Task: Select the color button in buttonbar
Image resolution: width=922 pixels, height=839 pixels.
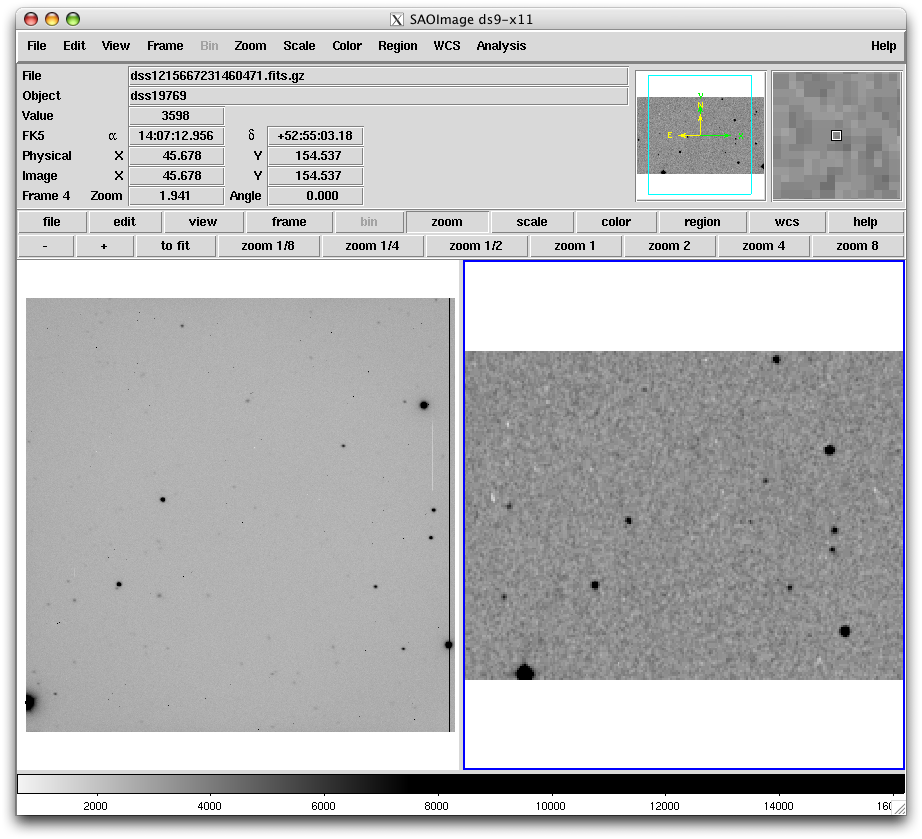Action: coord(616,222)
